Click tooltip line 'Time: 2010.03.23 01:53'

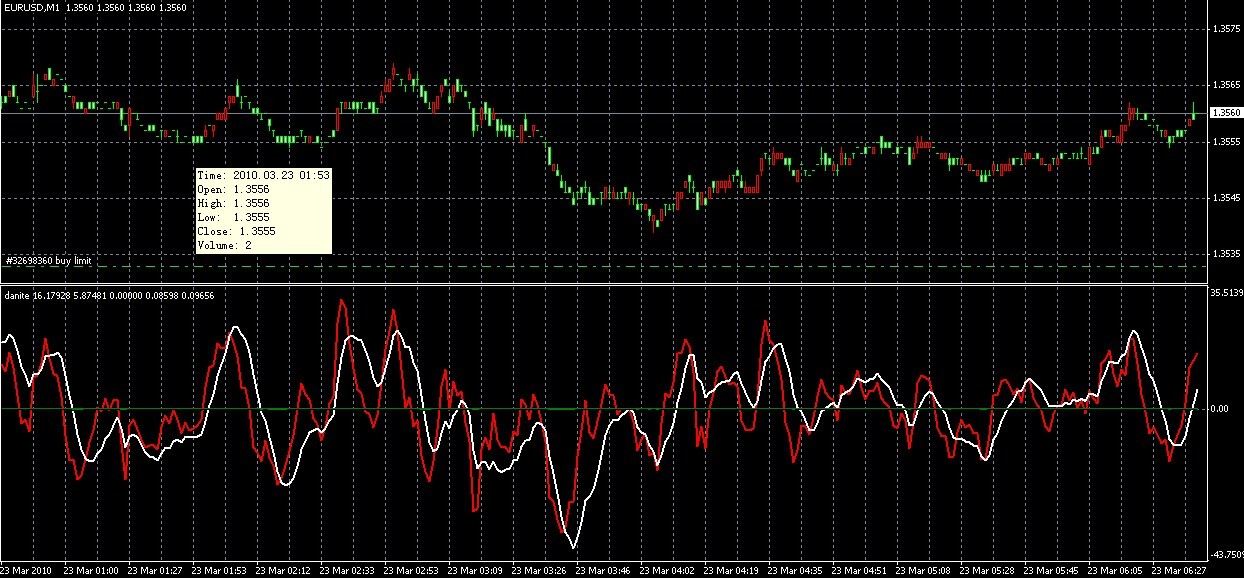[265, 175]
